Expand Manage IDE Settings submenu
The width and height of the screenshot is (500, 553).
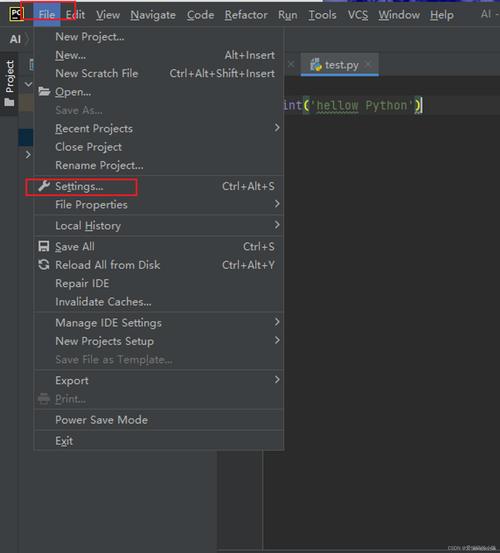pos(158,323)
